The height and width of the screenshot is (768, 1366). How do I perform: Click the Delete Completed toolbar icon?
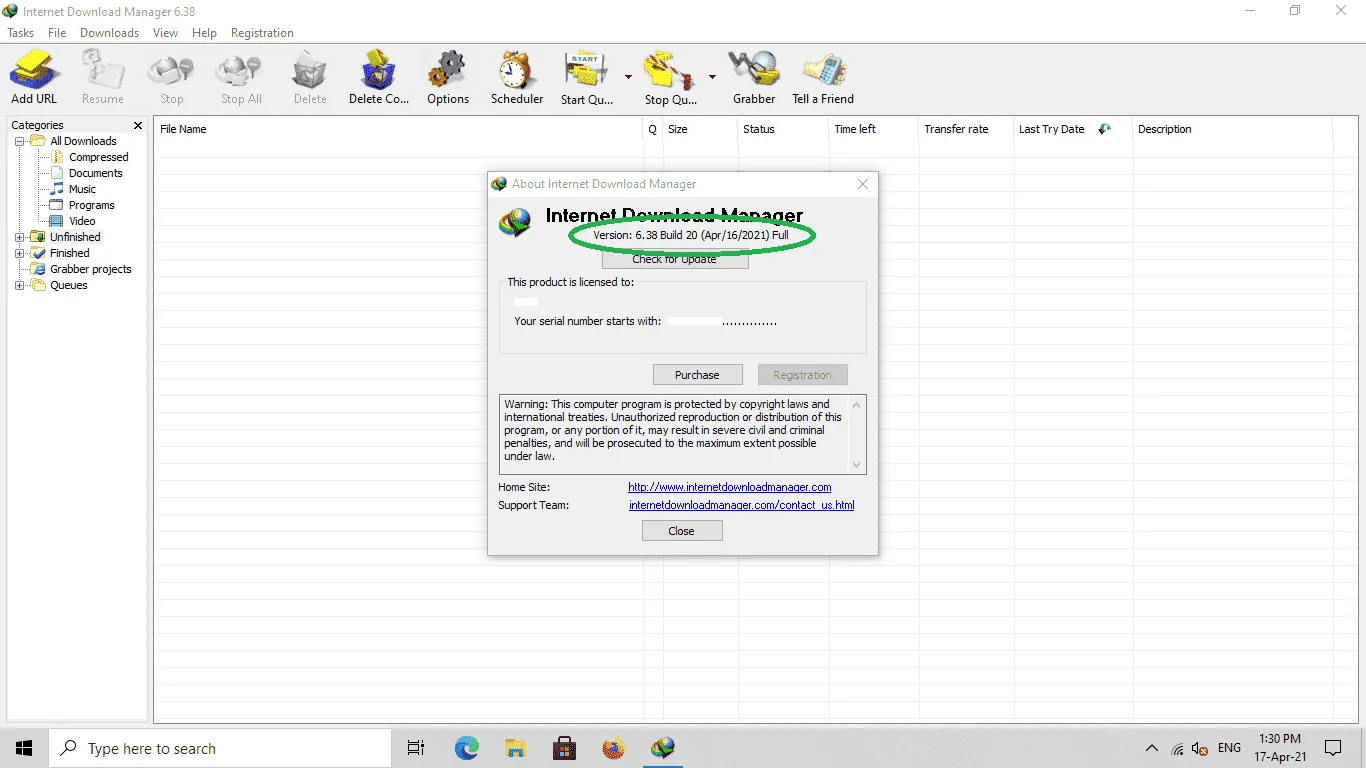(x=379, y=78)
